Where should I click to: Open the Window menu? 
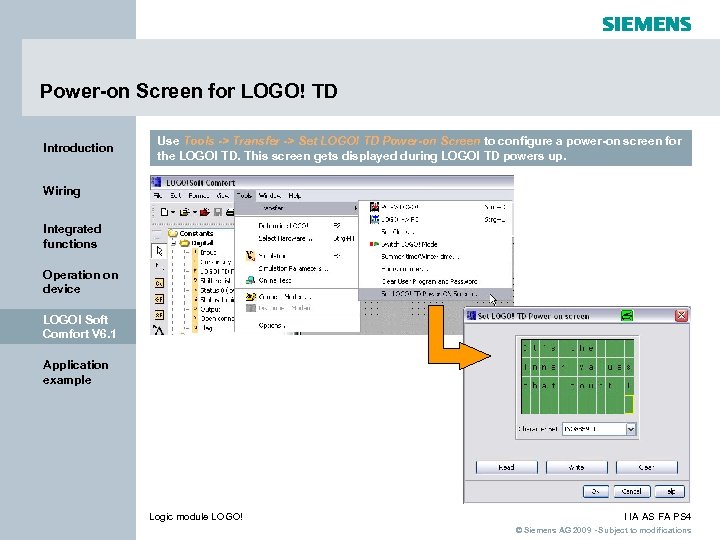point(270,196)
